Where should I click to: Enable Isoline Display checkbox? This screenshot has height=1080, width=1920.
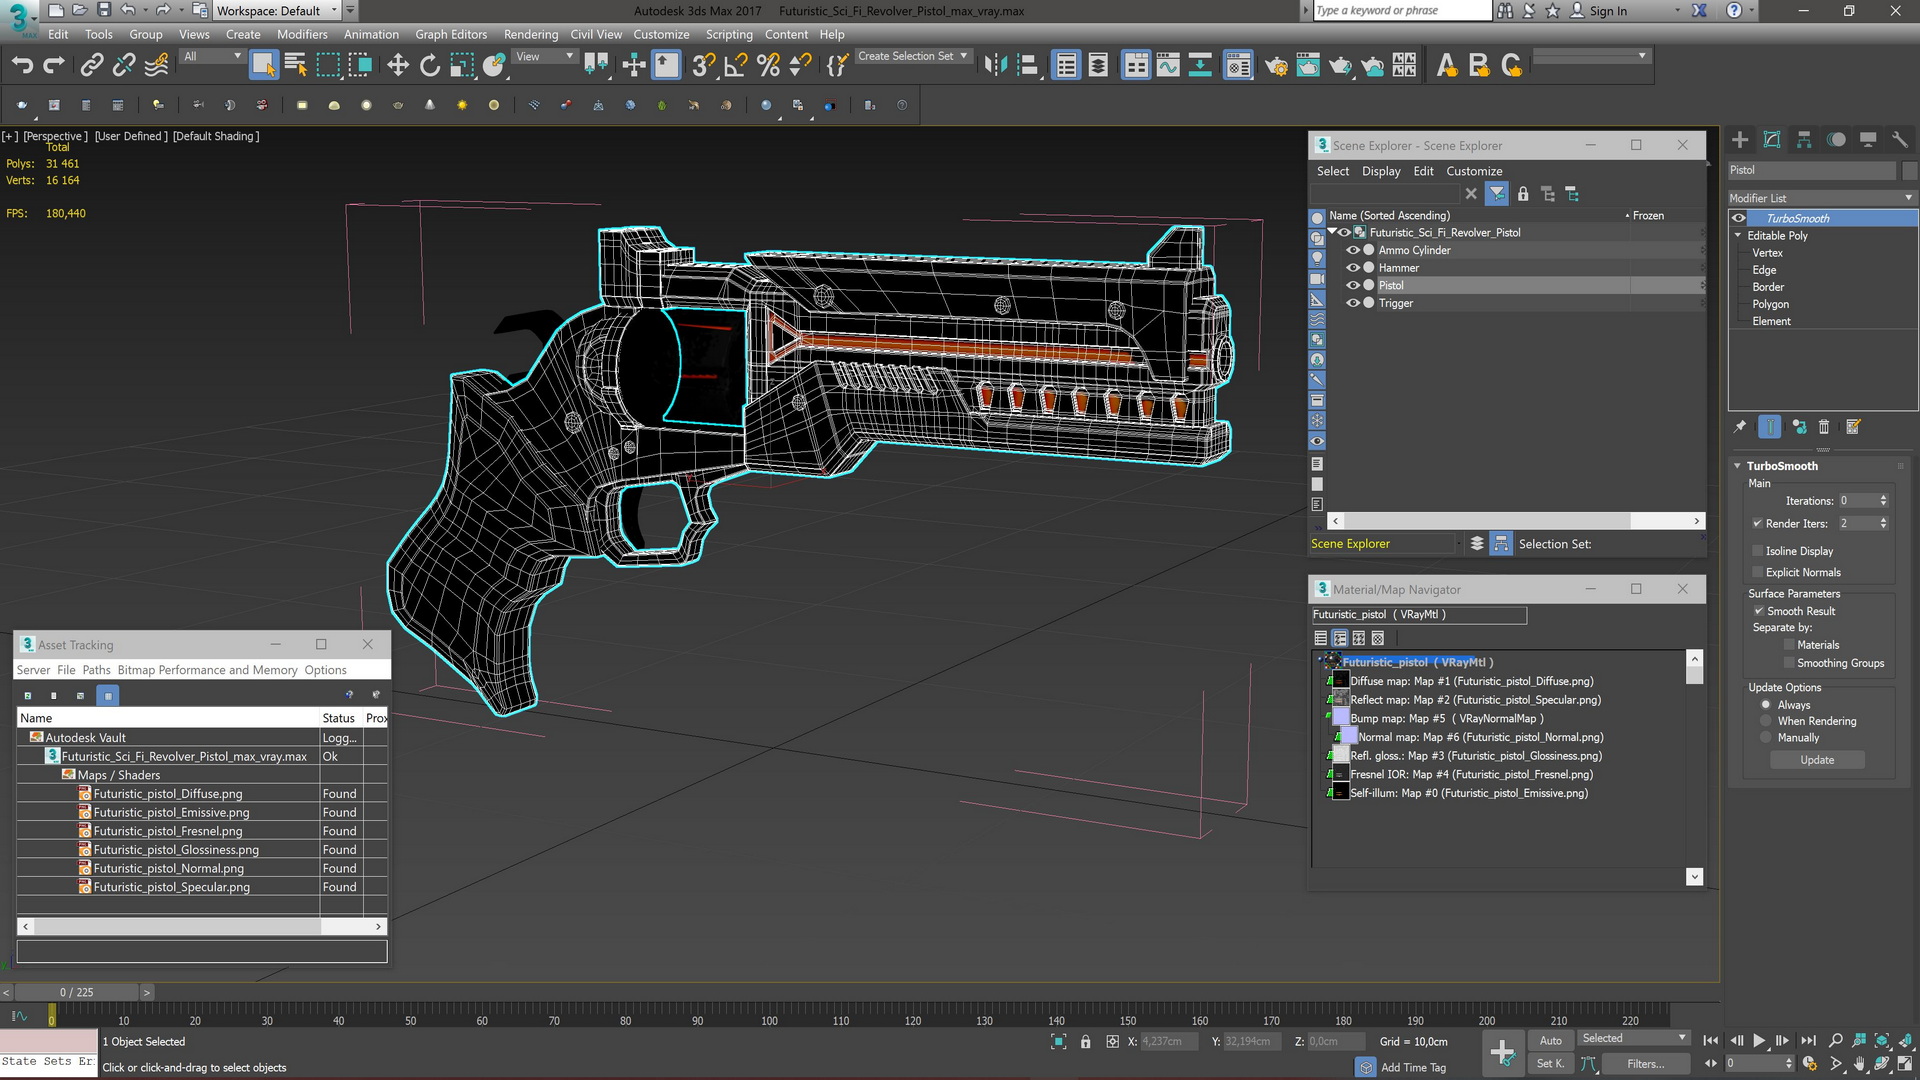(x=1758, y=551)
